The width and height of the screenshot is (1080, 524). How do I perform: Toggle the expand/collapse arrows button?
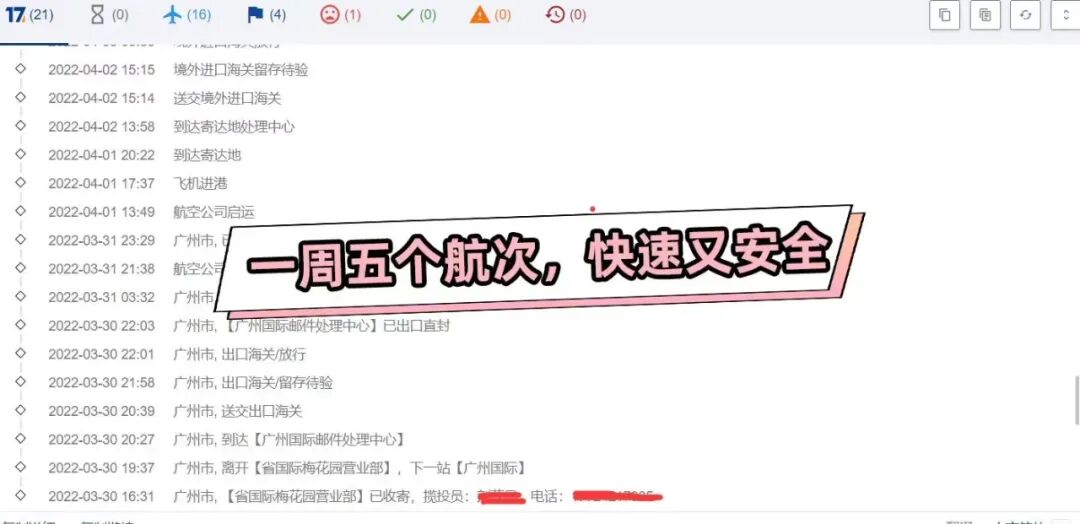[1066, 15]
